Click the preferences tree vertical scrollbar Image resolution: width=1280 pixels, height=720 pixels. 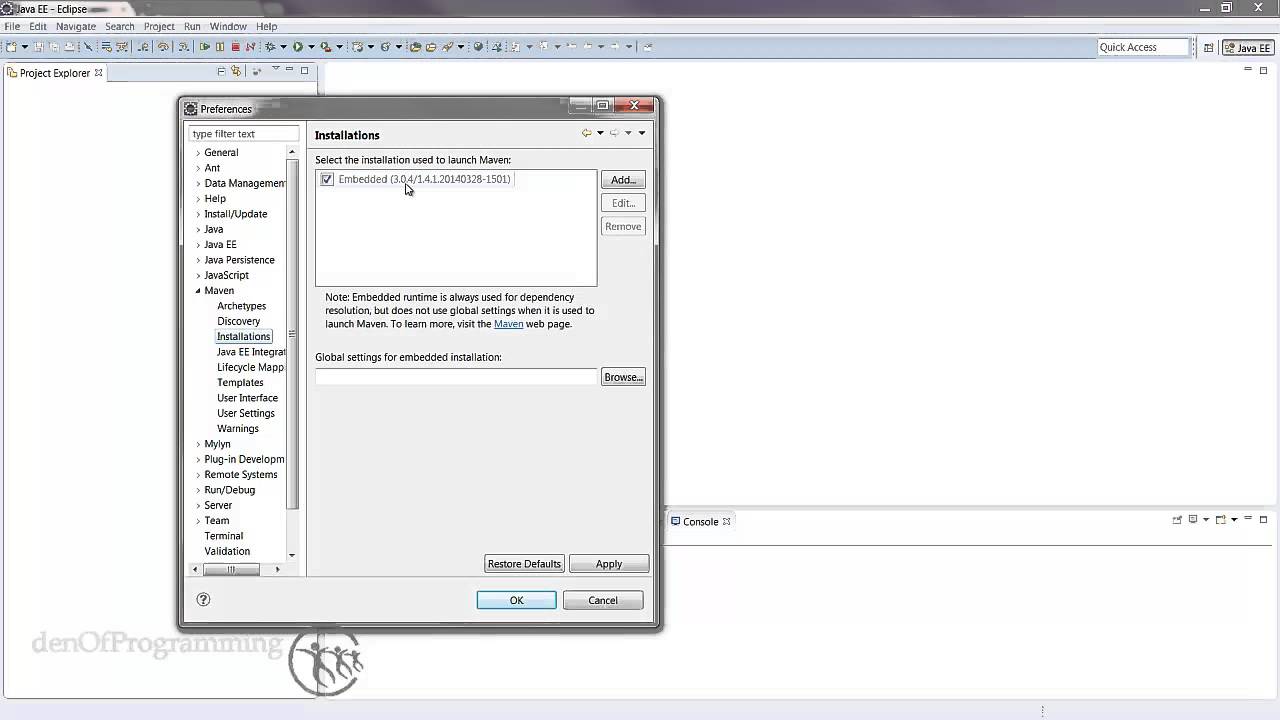(x=292, y=334)
